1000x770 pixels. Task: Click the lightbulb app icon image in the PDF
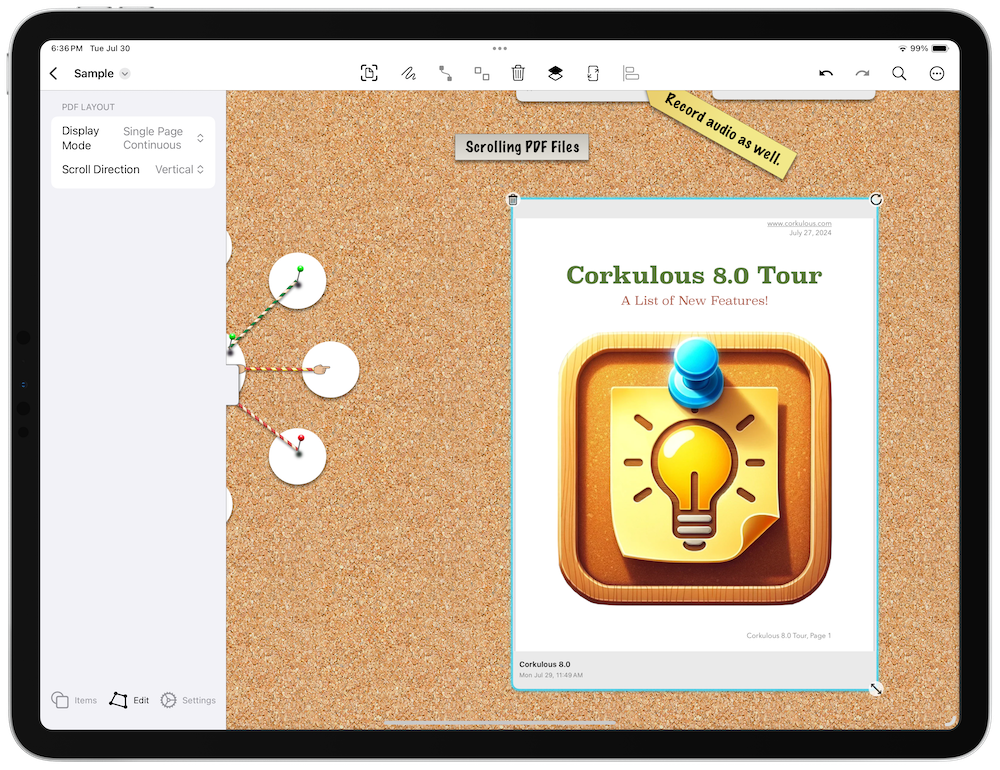(x=695, y=468)
